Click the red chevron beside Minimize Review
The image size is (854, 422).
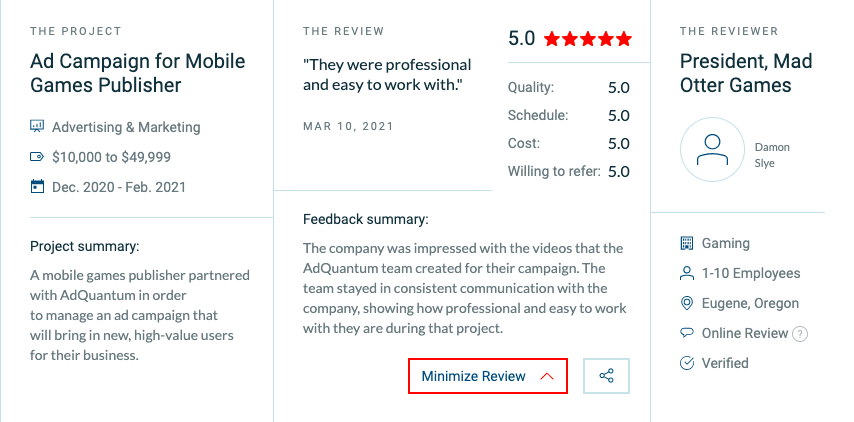click(547, 376)
